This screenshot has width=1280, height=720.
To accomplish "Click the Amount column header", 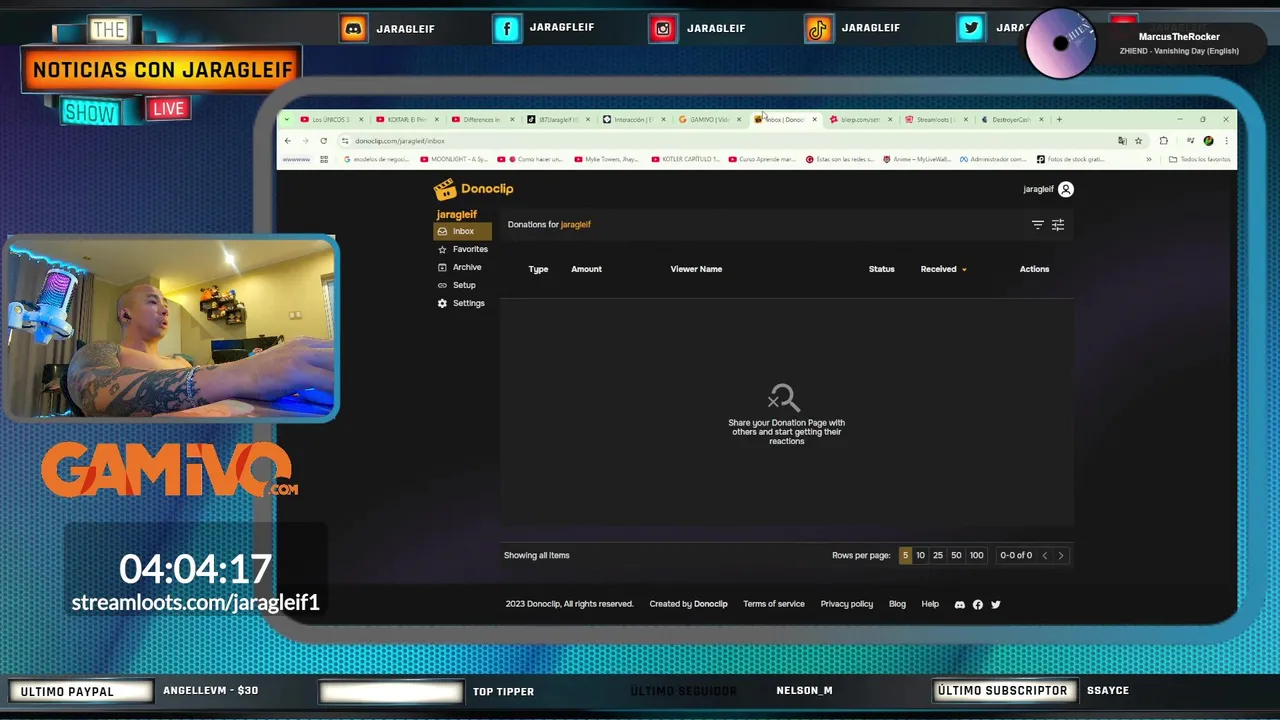I will 586,269.
